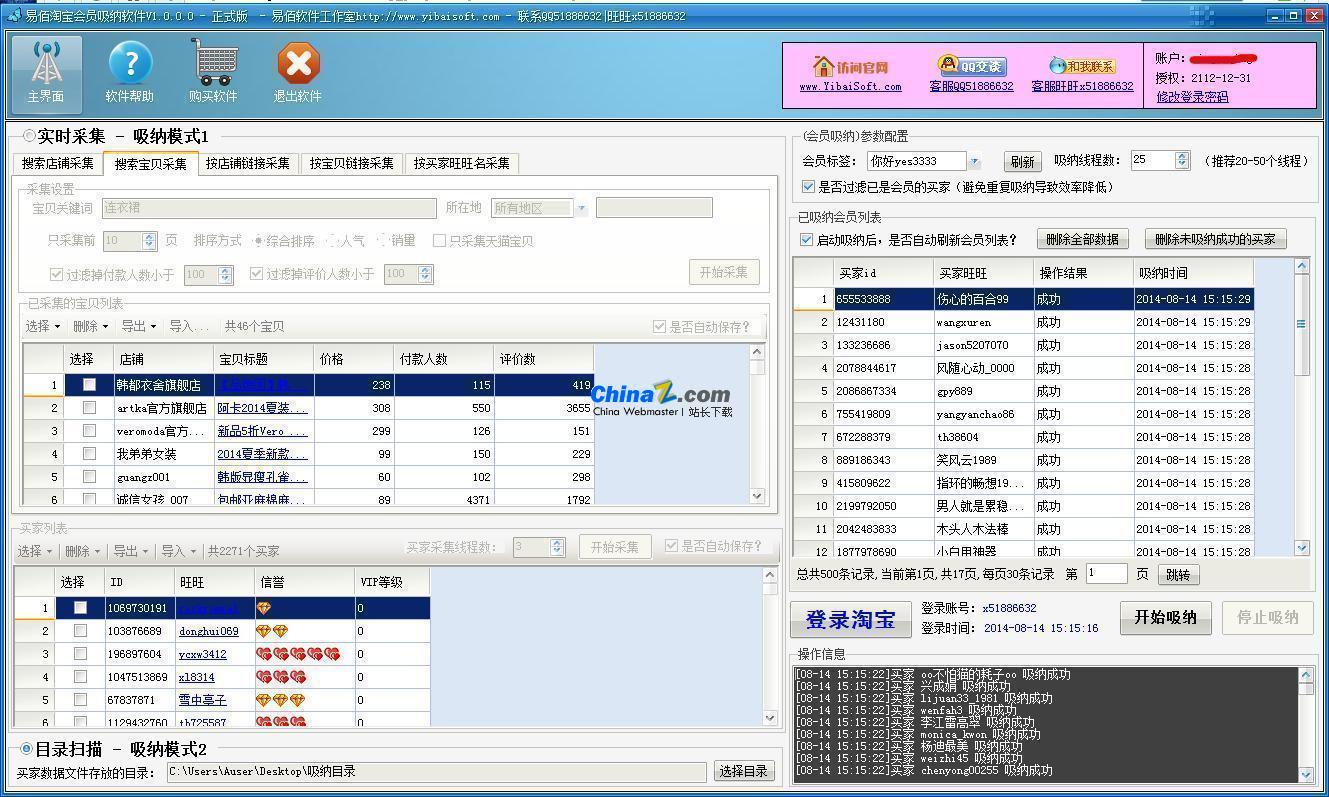Screen dimensions: 1329x797
Task: Toggle 过滤掉付款人数小于 checkbox
Action: (56, 274)
